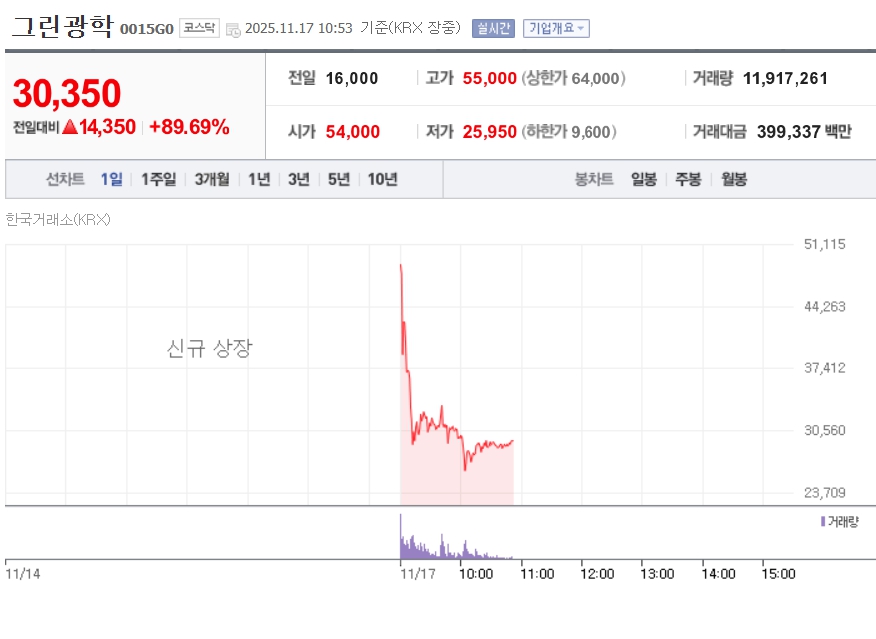This screenshot has height=639, width=876.
Task: Select the 1일 line chart period
Action: (x=111, y=179)
